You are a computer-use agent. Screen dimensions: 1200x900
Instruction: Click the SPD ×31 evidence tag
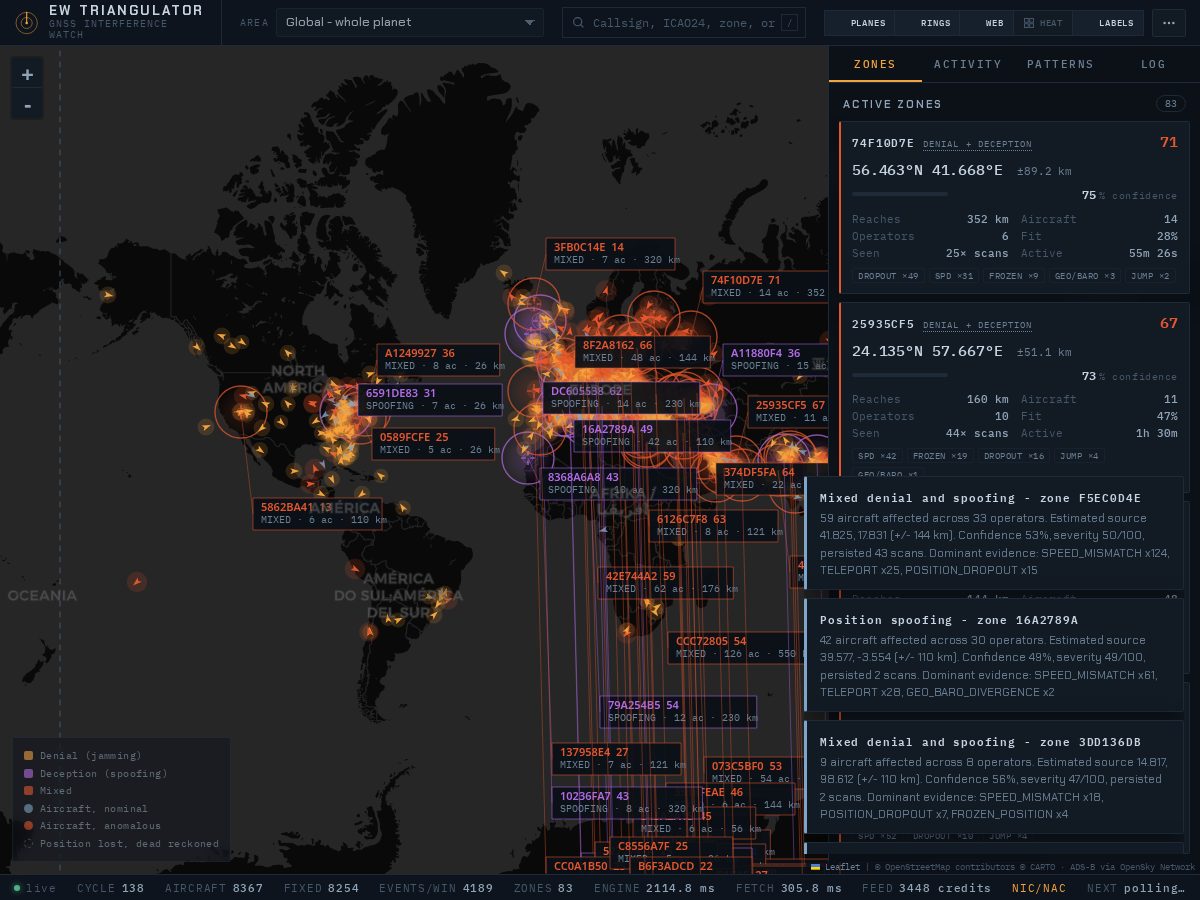pos(953,276)
